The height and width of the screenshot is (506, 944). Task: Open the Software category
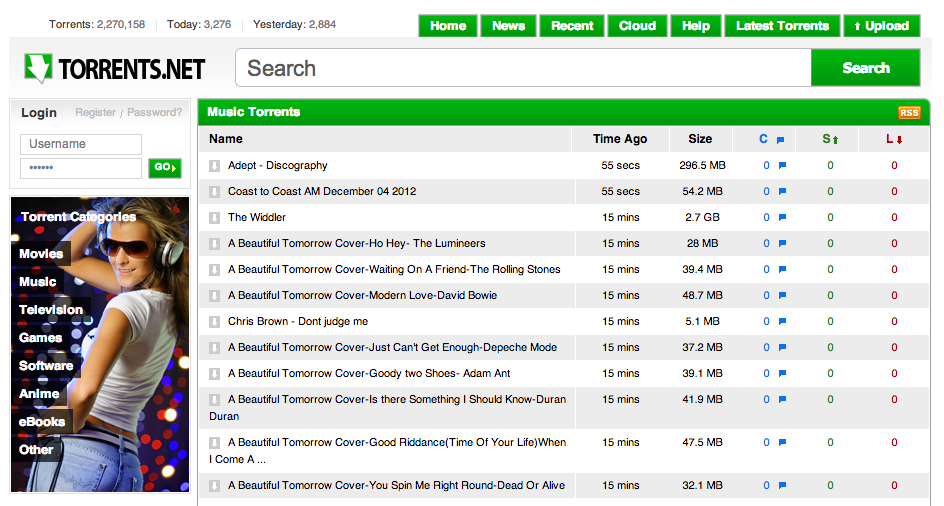click(46, 366)
